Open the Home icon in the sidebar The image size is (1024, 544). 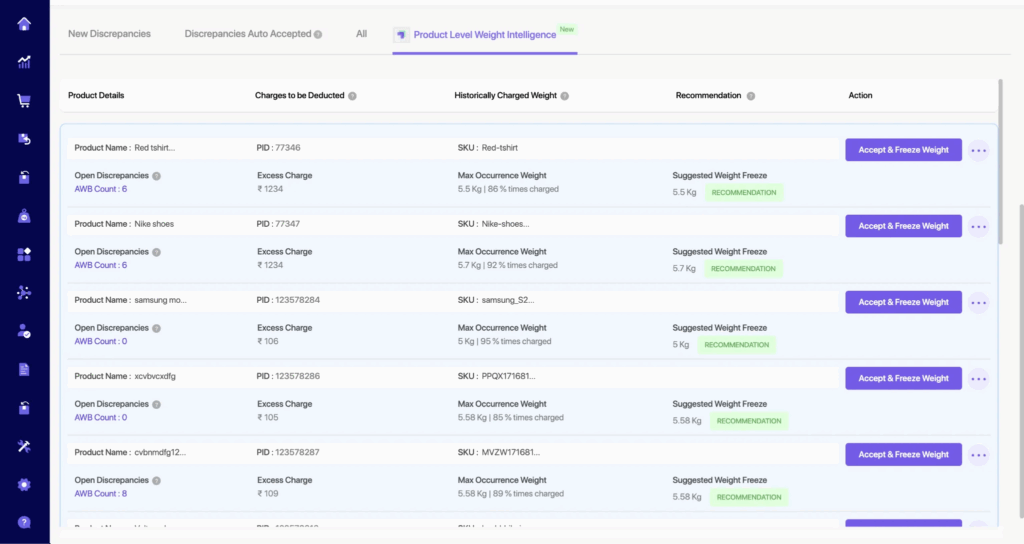[24, 24]
